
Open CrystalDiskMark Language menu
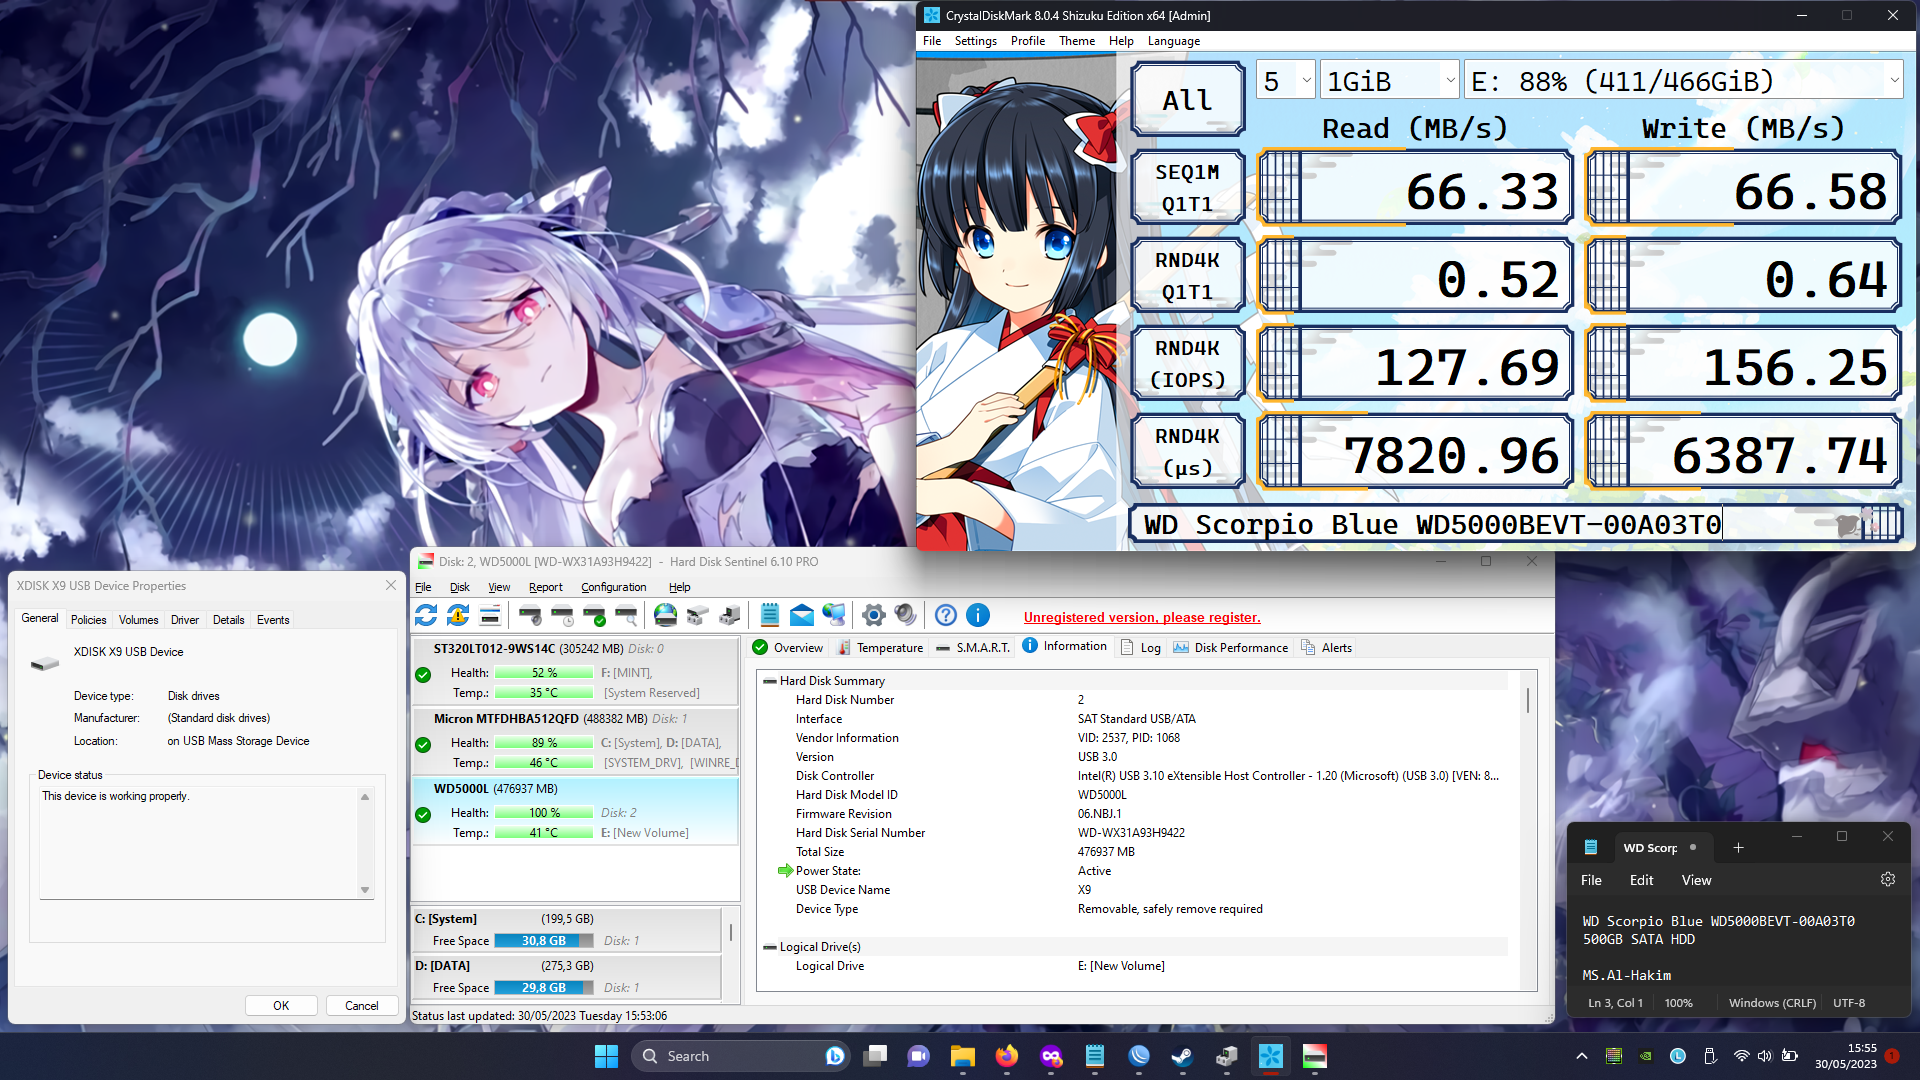[1174, 41]
